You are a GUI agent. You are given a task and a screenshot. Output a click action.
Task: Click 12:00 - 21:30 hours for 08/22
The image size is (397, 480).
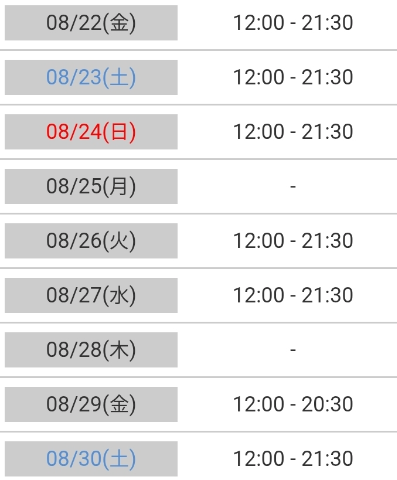tap(293, 23)
